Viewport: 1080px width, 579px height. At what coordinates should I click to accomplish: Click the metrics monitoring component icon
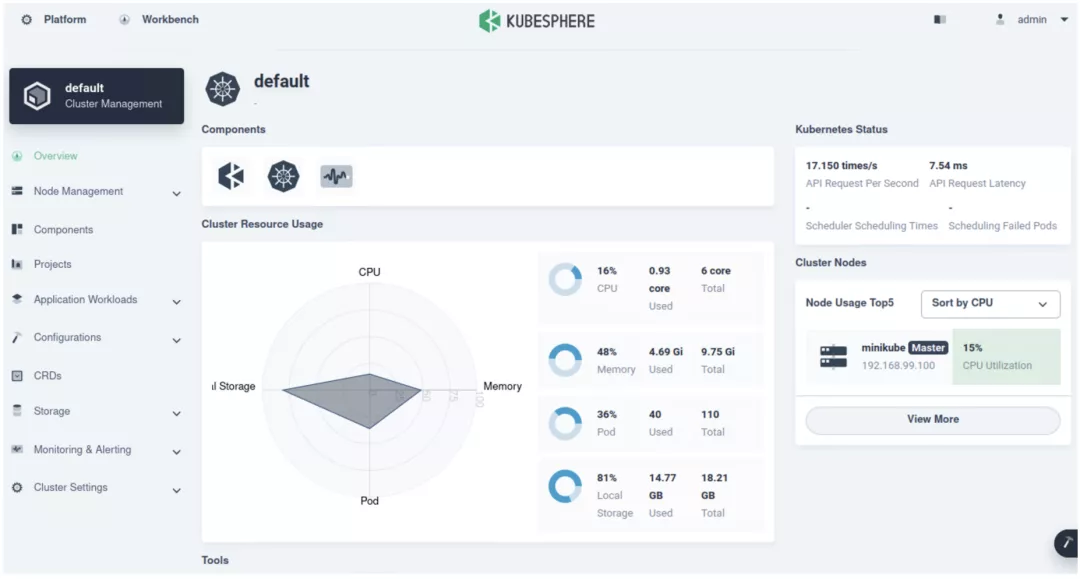tap(336, 175)
